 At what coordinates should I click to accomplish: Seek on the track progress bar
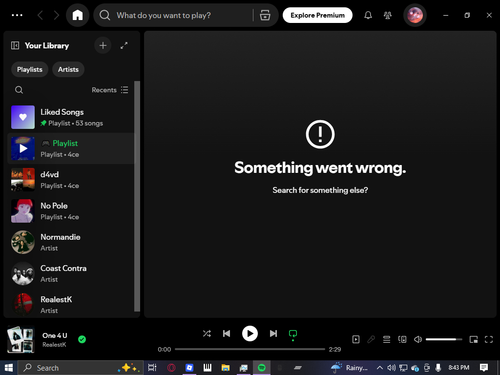point(250,349)
